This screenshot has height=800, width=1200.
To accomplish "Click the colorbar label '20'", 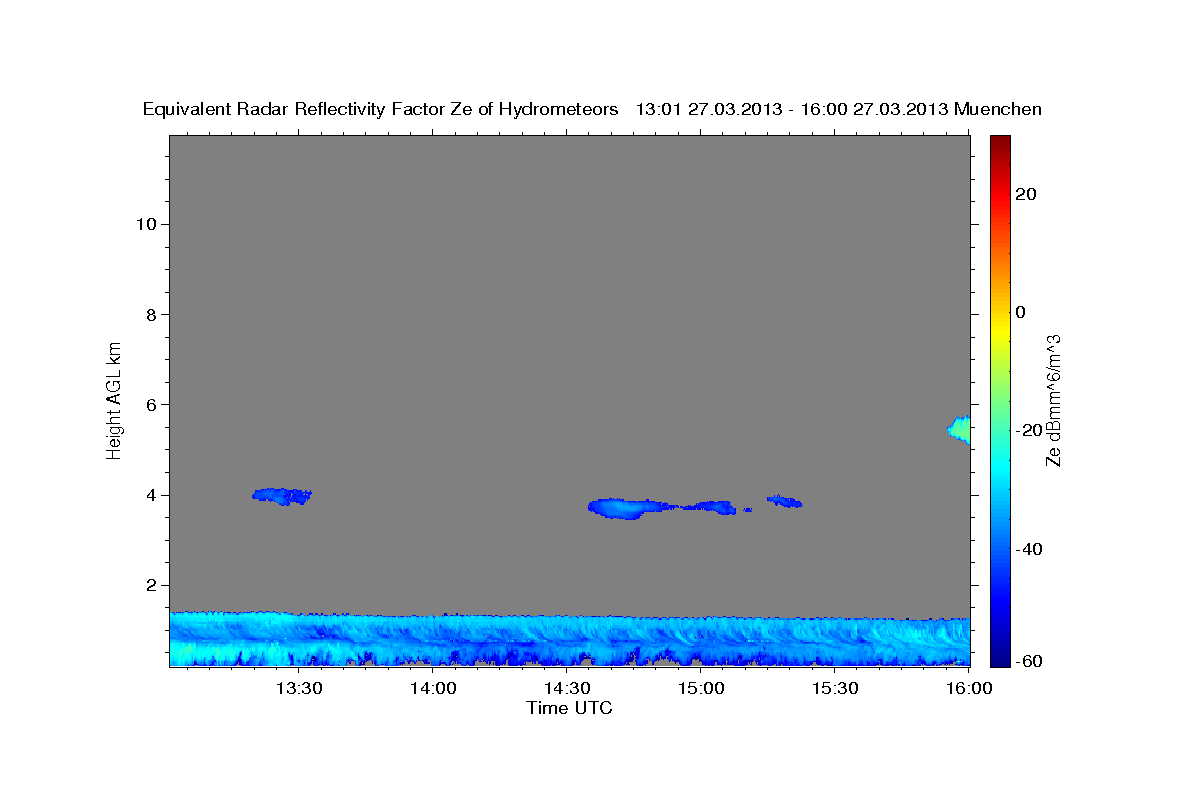I will tap(1026, 194).
